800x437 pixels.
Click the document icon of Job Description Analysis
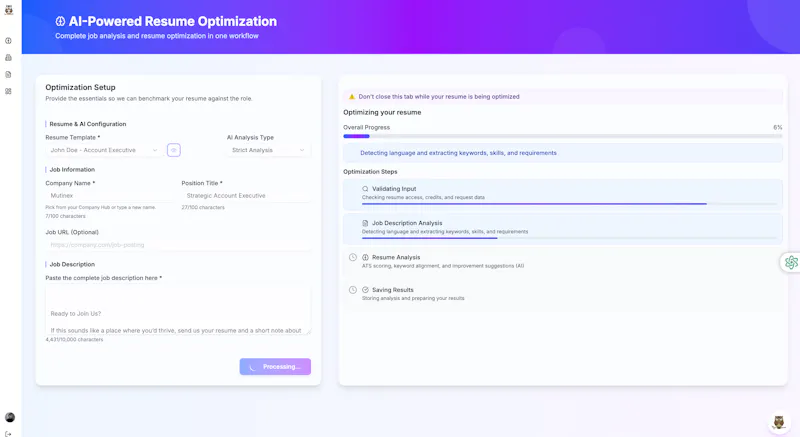(x=365, y=223)
